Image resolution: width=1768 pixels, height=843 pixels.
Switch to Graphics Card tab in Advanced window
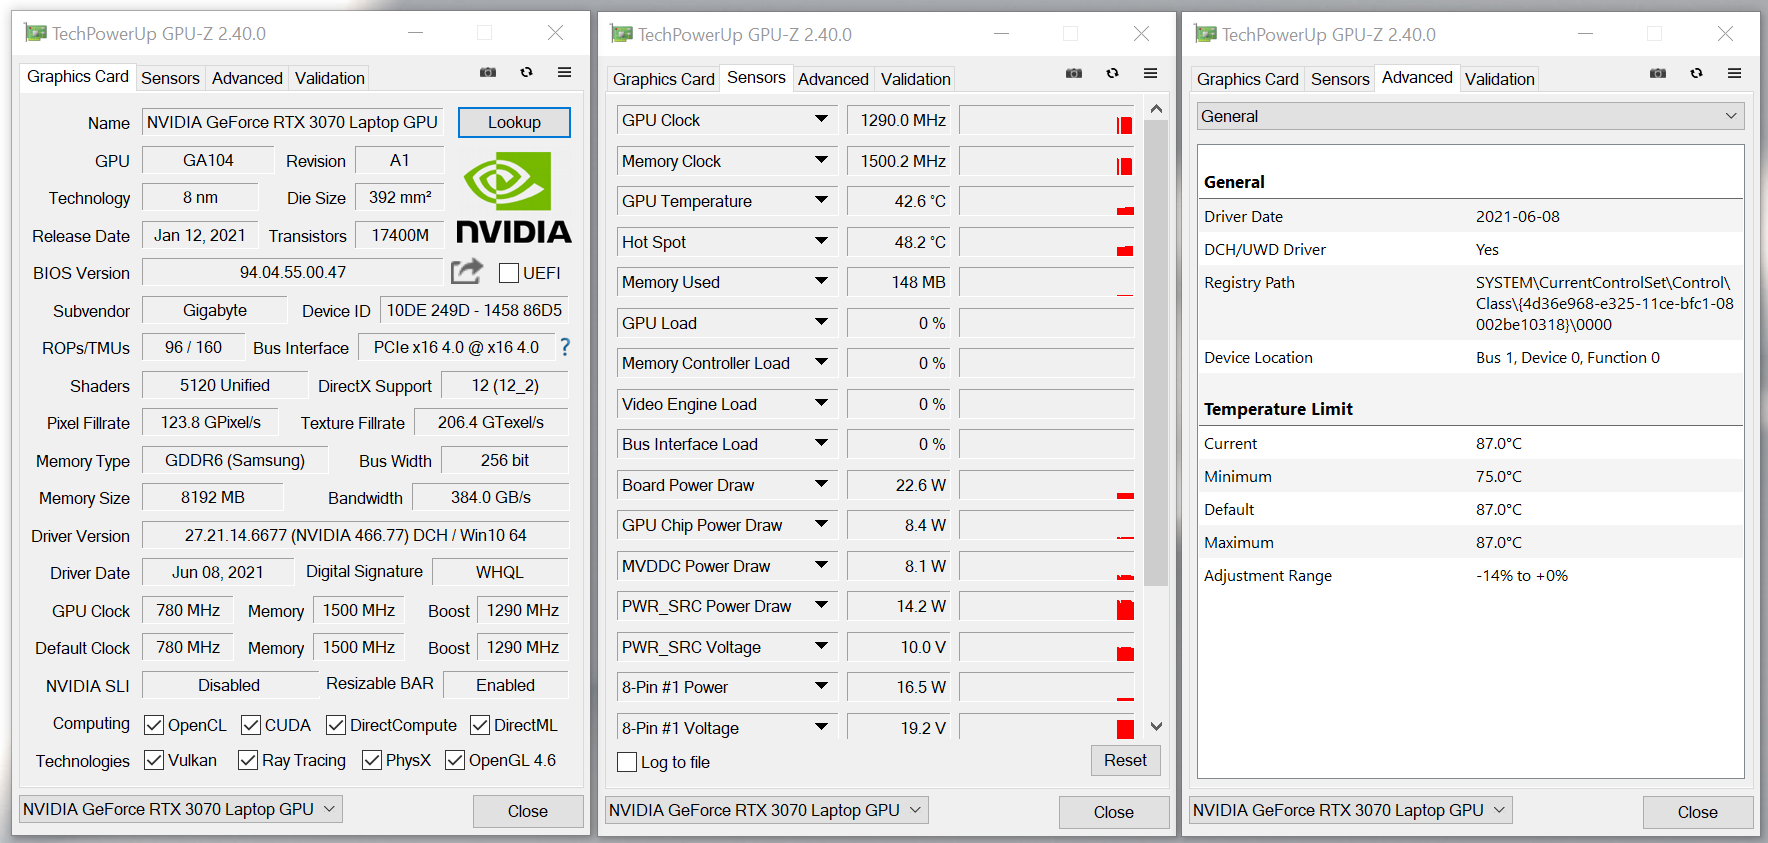click(x=1248, y=79)
